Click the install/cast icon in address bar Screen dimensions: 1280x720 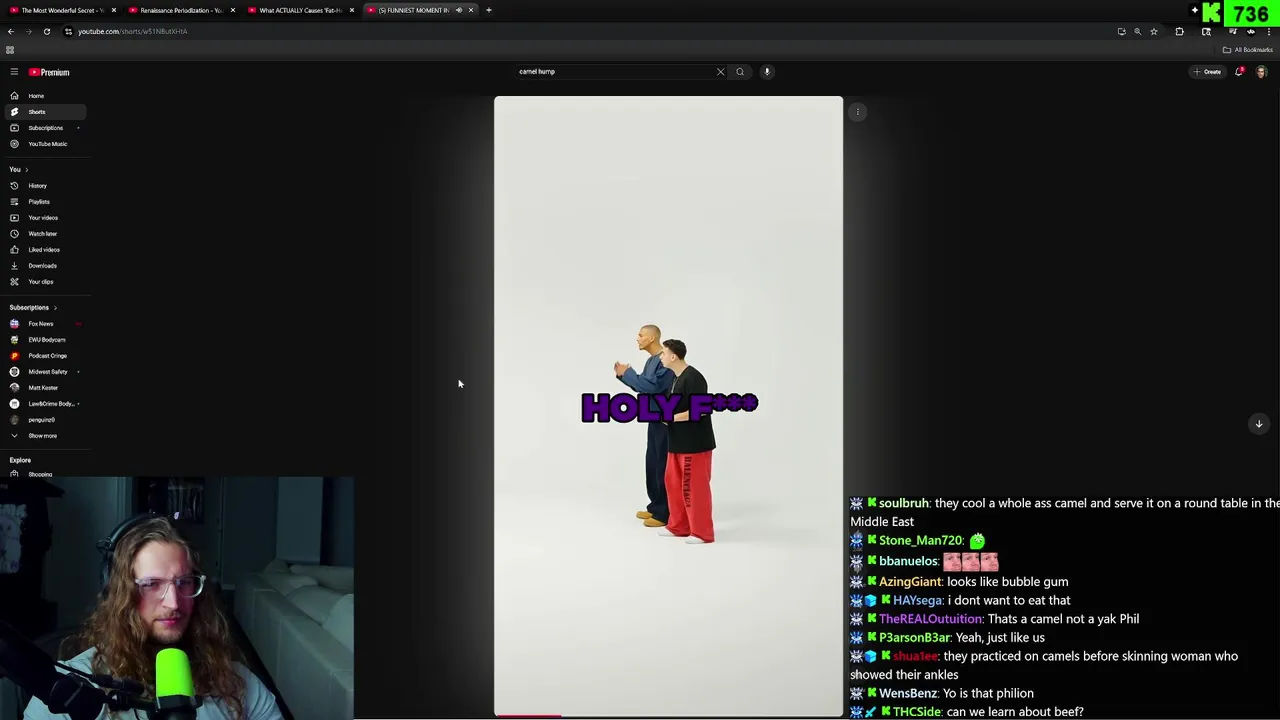pos(1121,31)
